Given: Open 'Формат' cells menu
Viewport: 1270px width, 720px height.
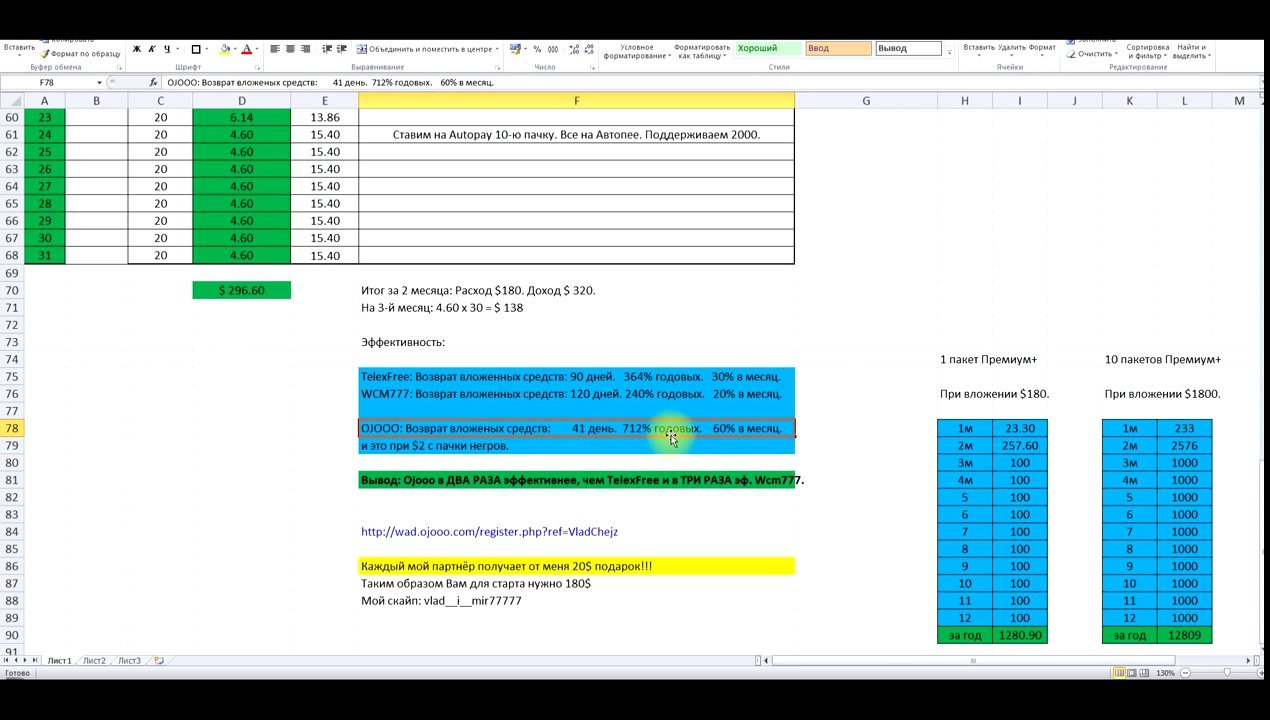Looking at the screenshot, I should (1042, 50).
